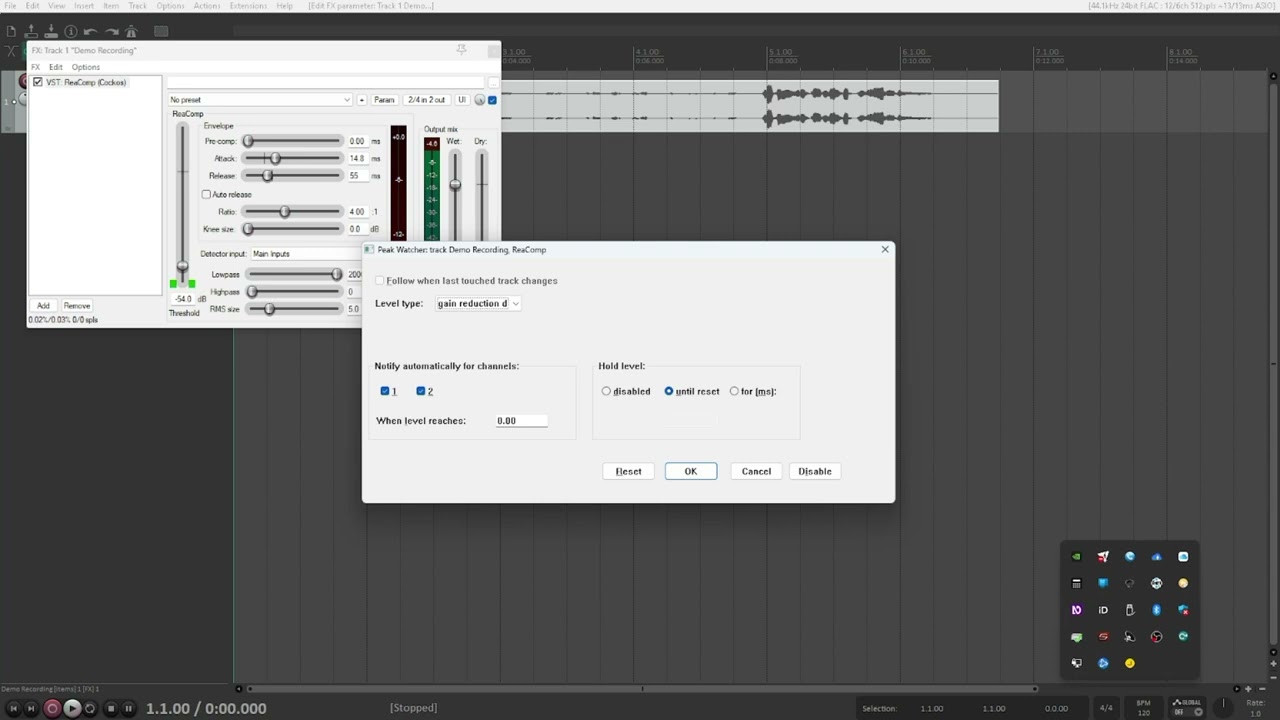
Task: Toggle channel 1 notify checkbox
Action: click(385, 391)
